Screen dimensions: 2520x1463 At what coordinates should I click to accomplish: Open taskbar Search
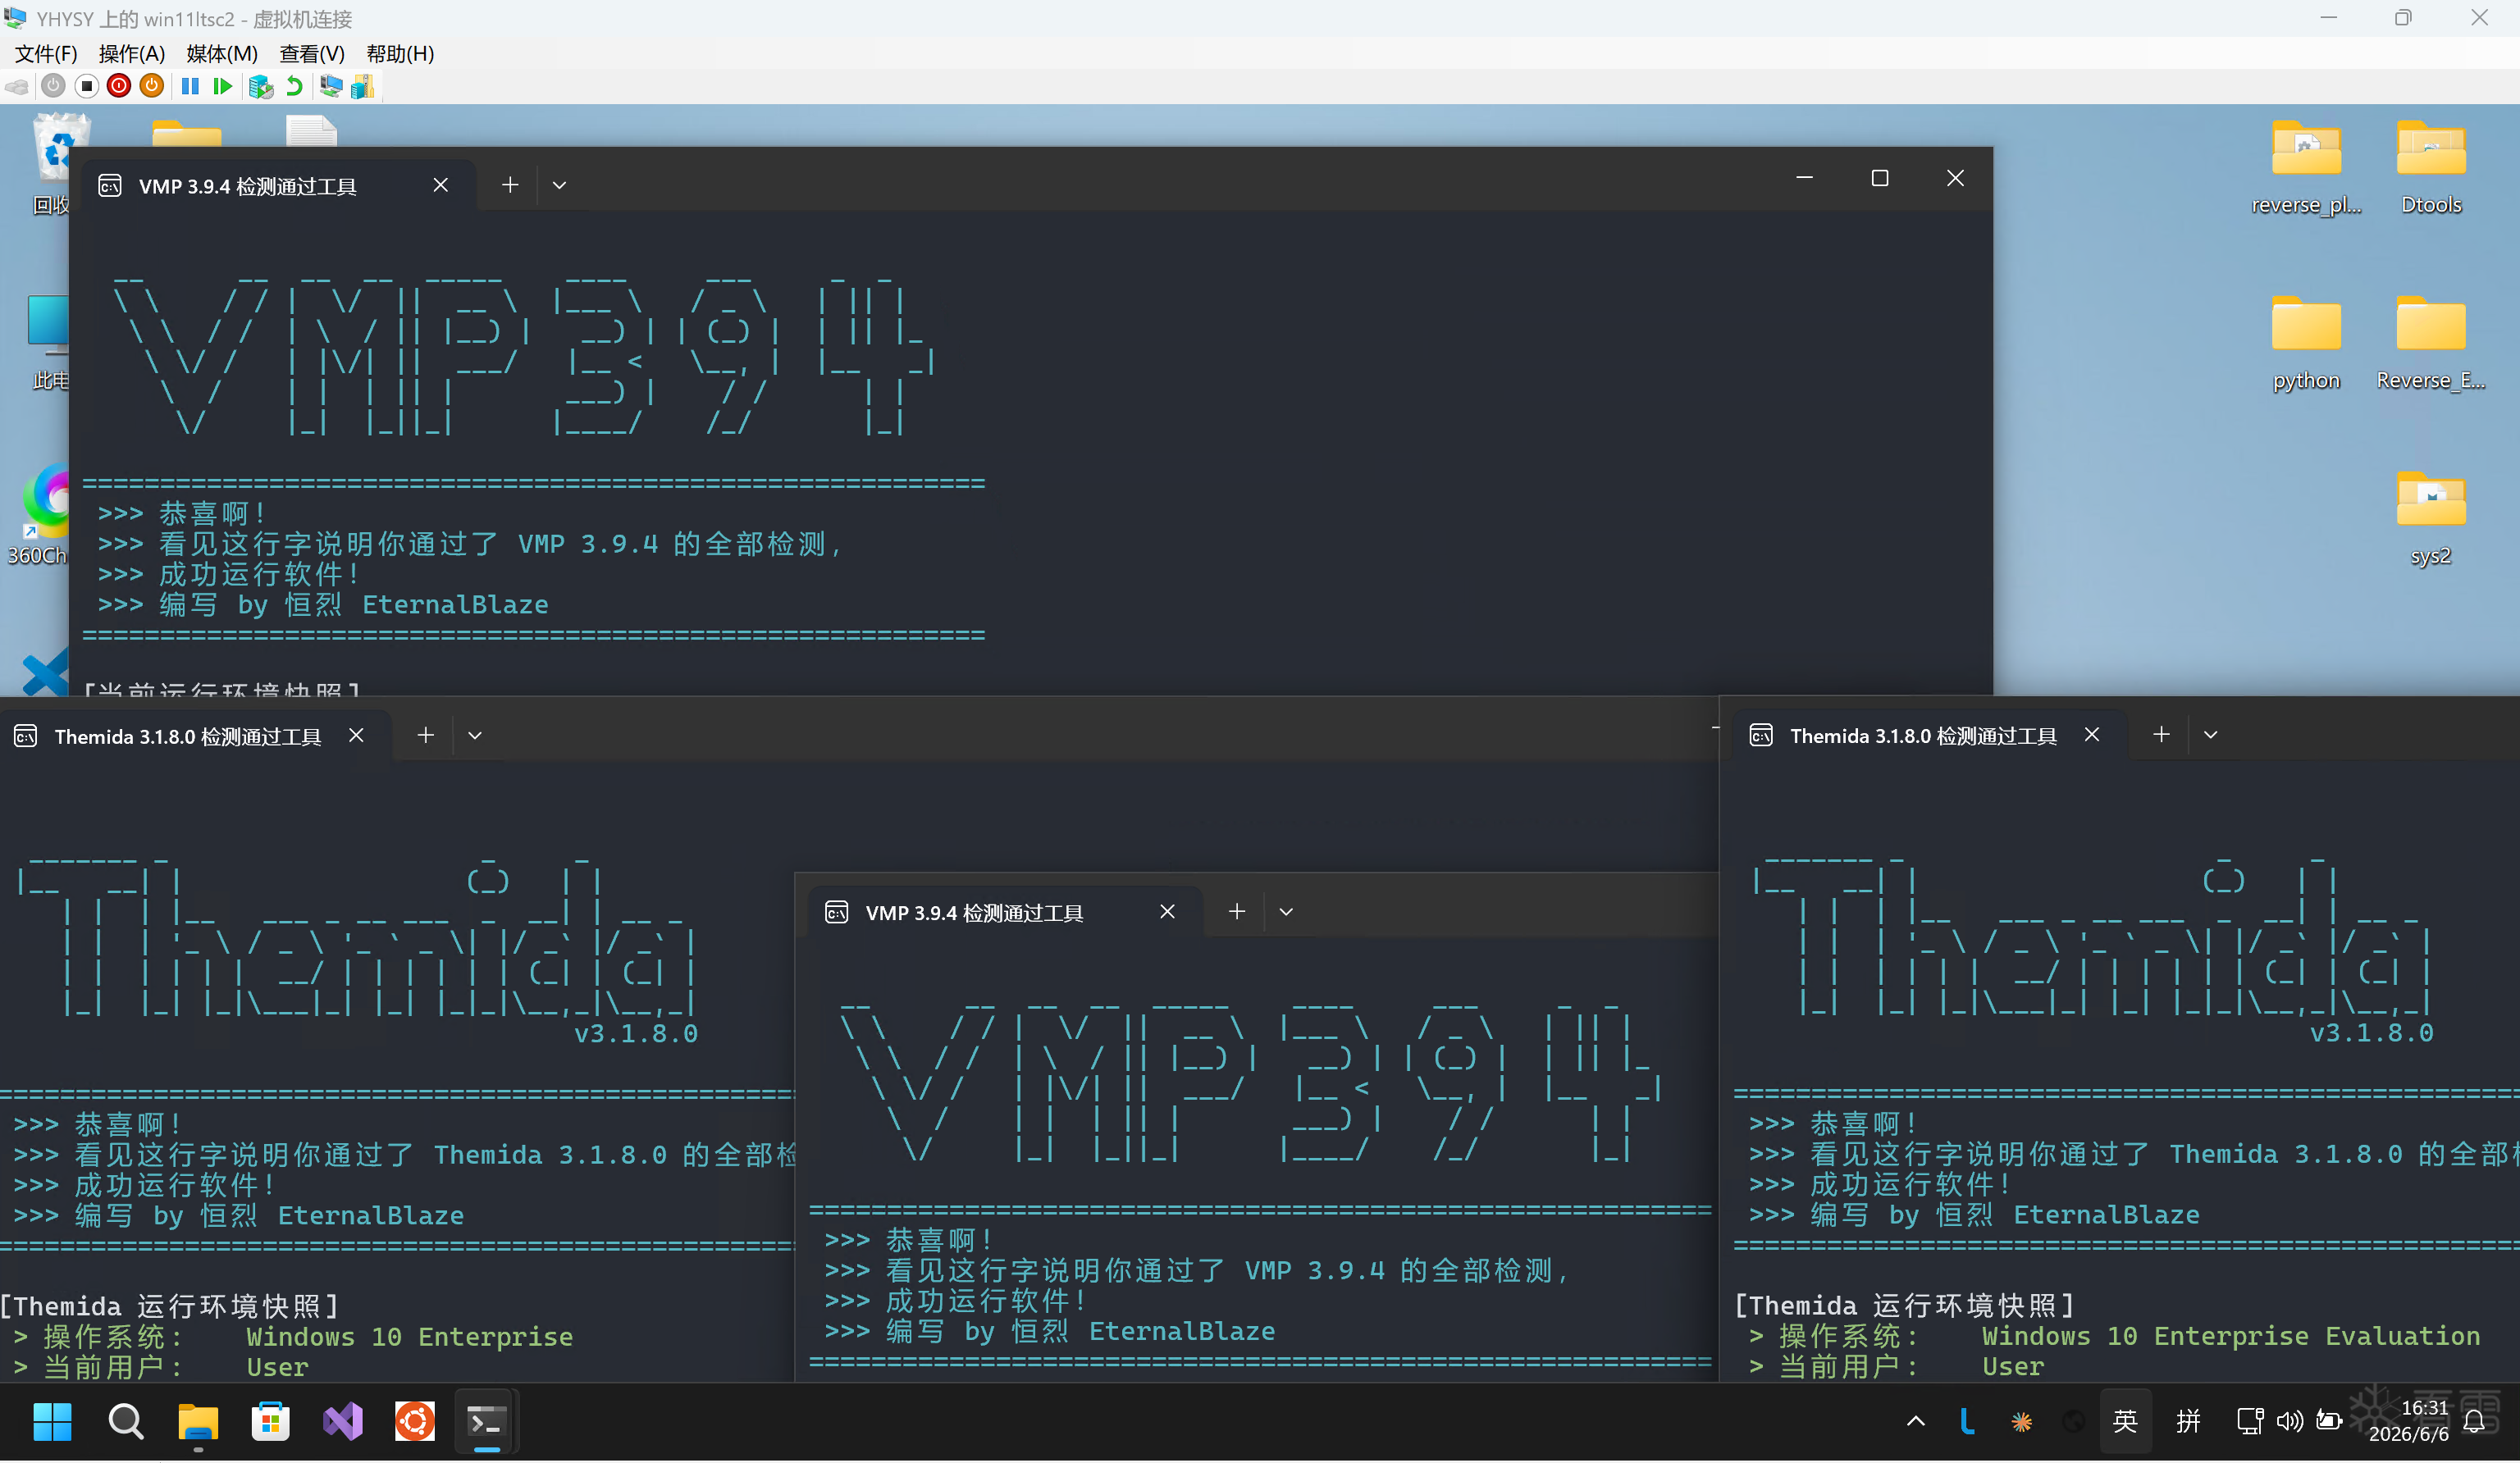tap(126, 1423)
